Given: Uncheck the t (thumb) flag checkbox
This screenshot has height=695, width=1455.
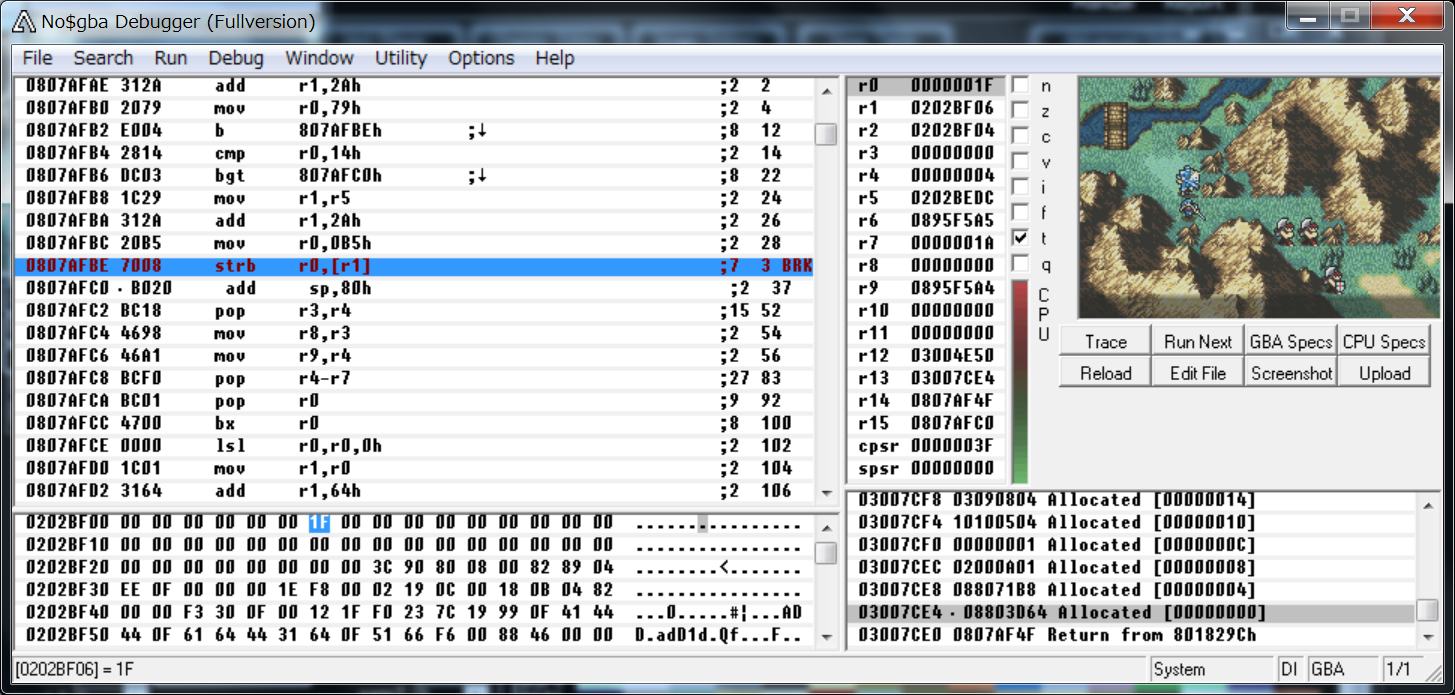Looking at the screenshot, I should (x=1020, y=238).
